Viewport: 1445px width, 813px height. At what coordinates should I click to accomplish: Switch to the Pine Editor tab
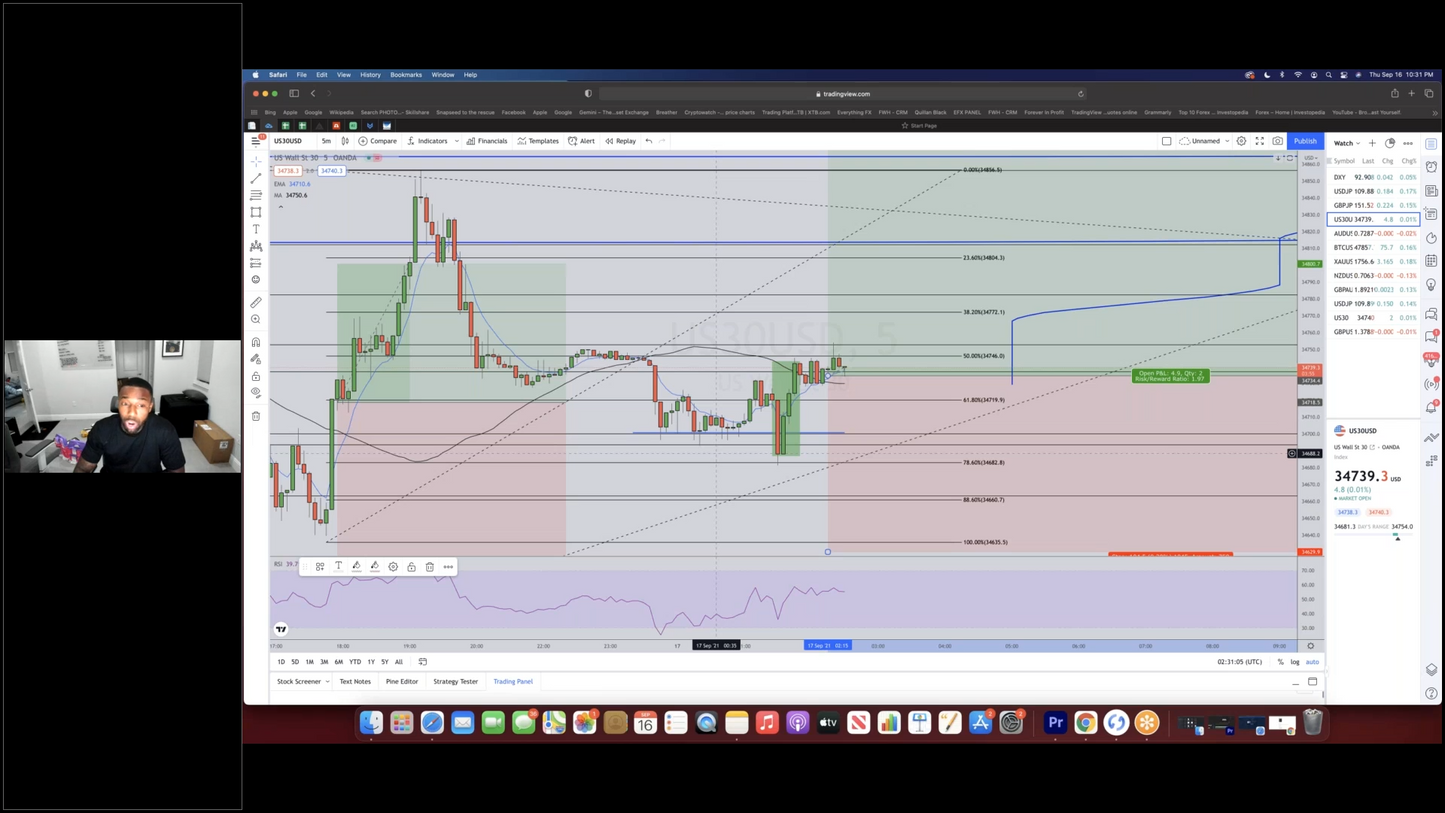coord(401,681)
